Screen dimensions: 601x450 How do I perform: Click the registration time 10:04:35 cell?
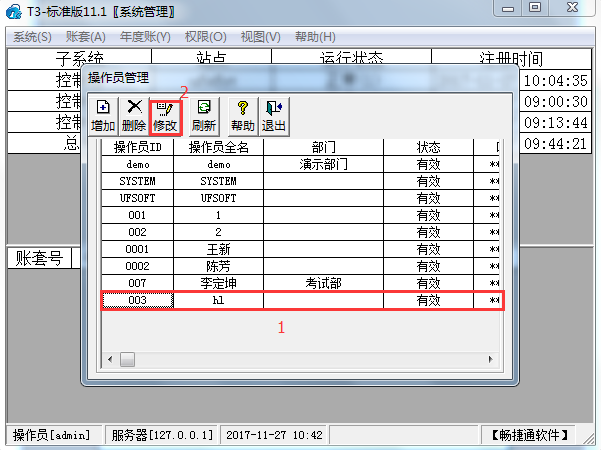point(555,80)
